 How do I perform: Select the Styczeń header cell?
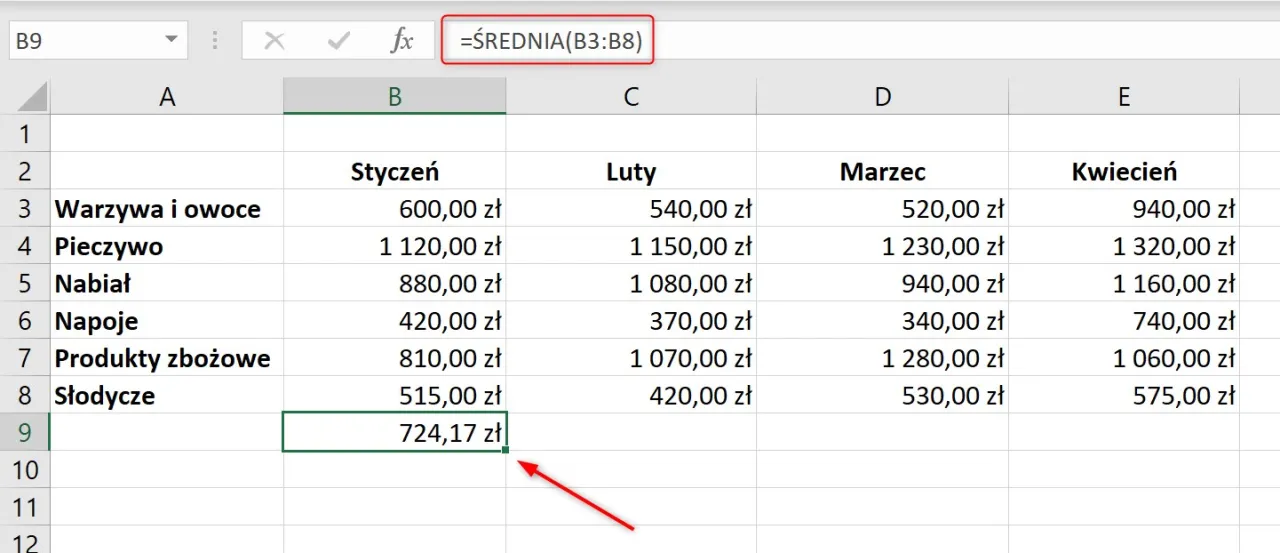[395, 171]
